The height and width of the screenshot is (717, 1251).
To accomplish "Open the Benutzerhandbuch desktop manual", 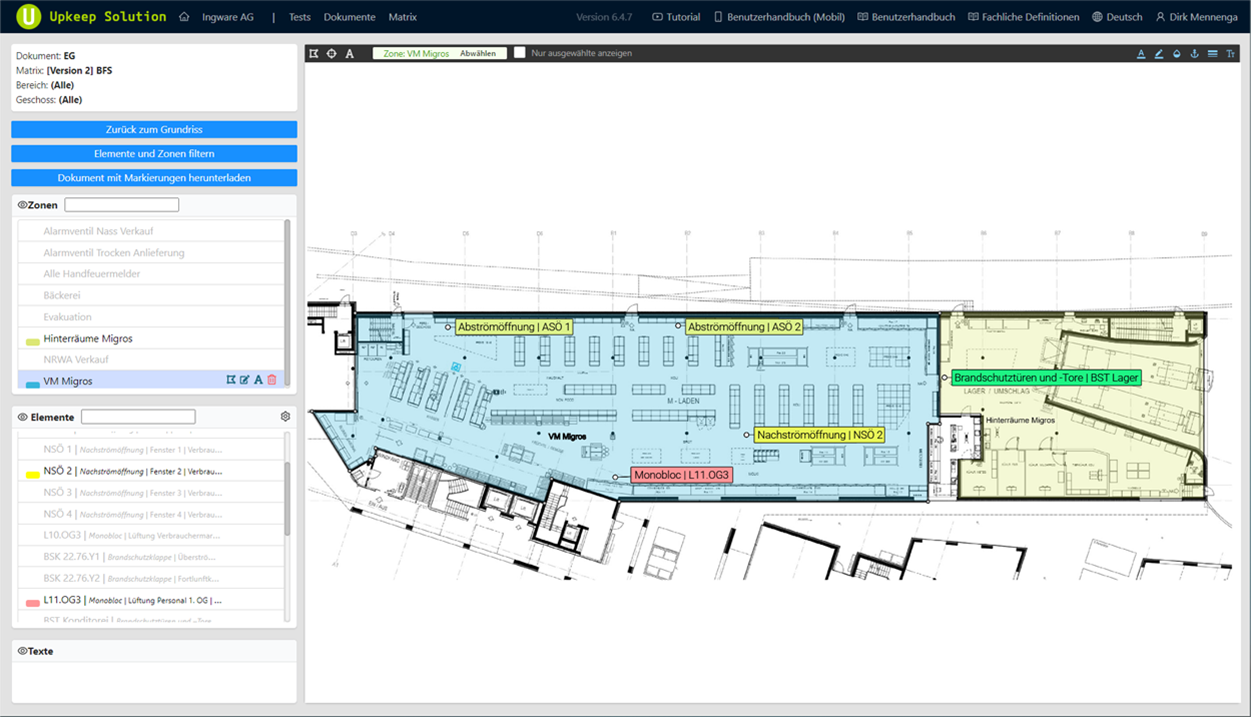I will (x=907, y=17).
